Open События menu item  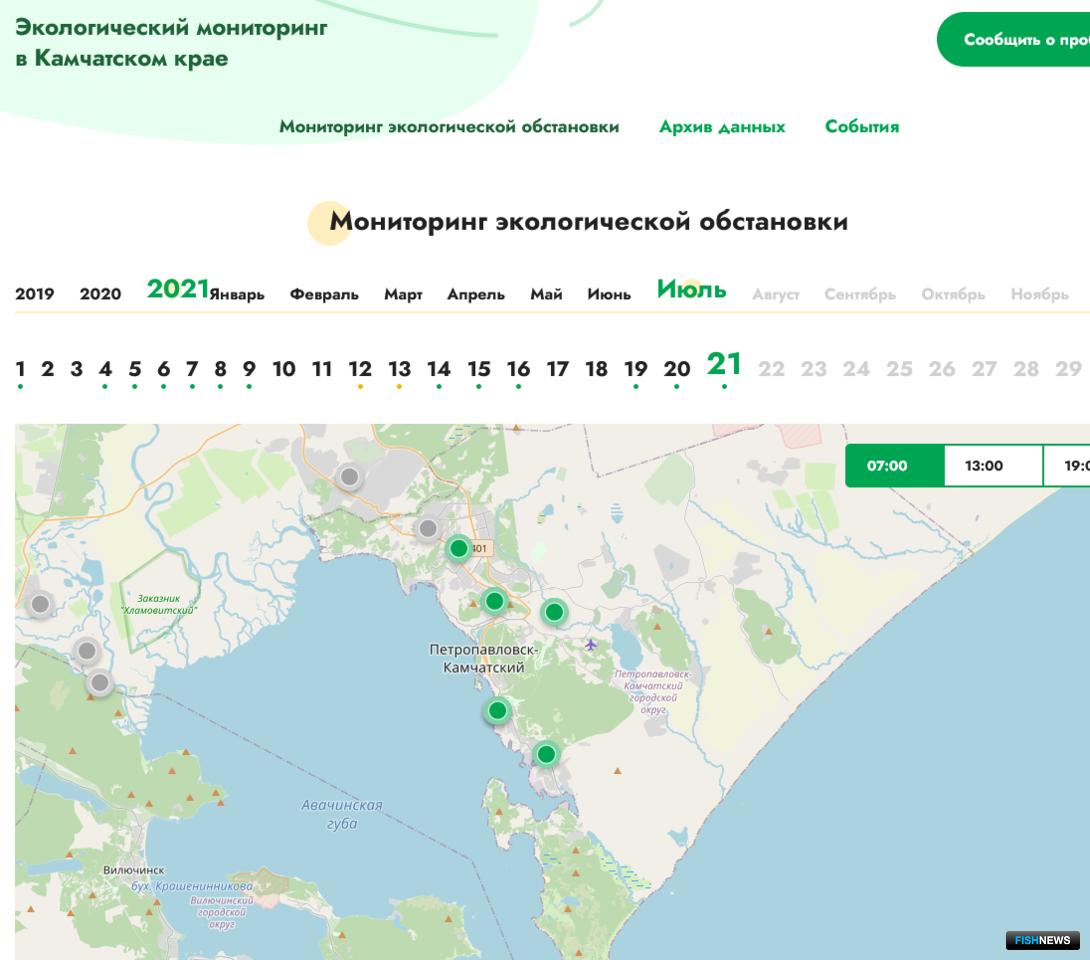pyautogui.click(x=862, y=127)
